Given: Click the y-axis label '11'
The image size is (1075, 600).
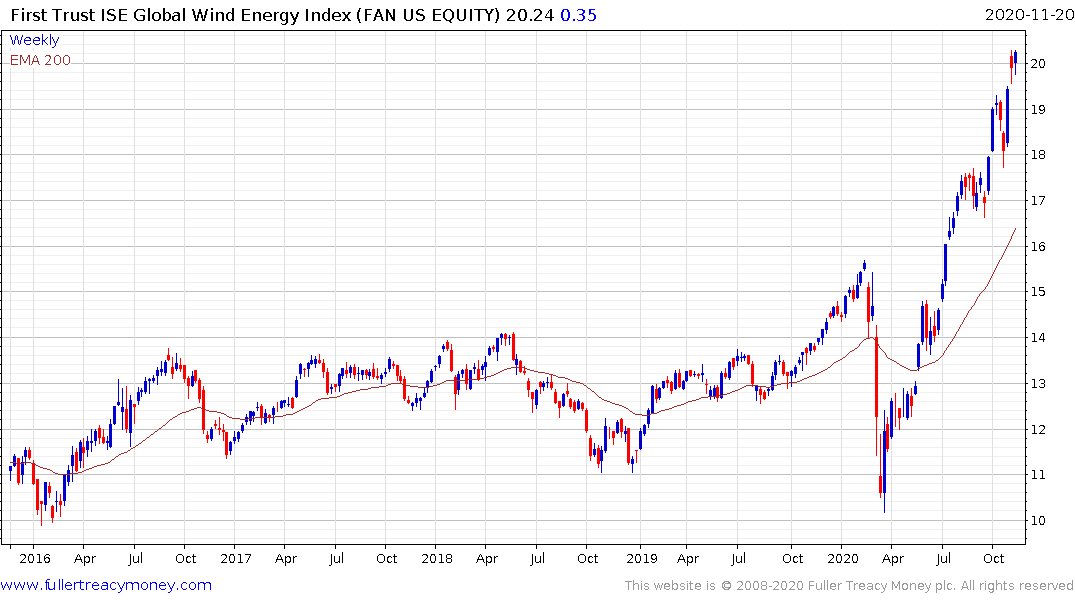Looking at the screenshot, I should 1038,475.
